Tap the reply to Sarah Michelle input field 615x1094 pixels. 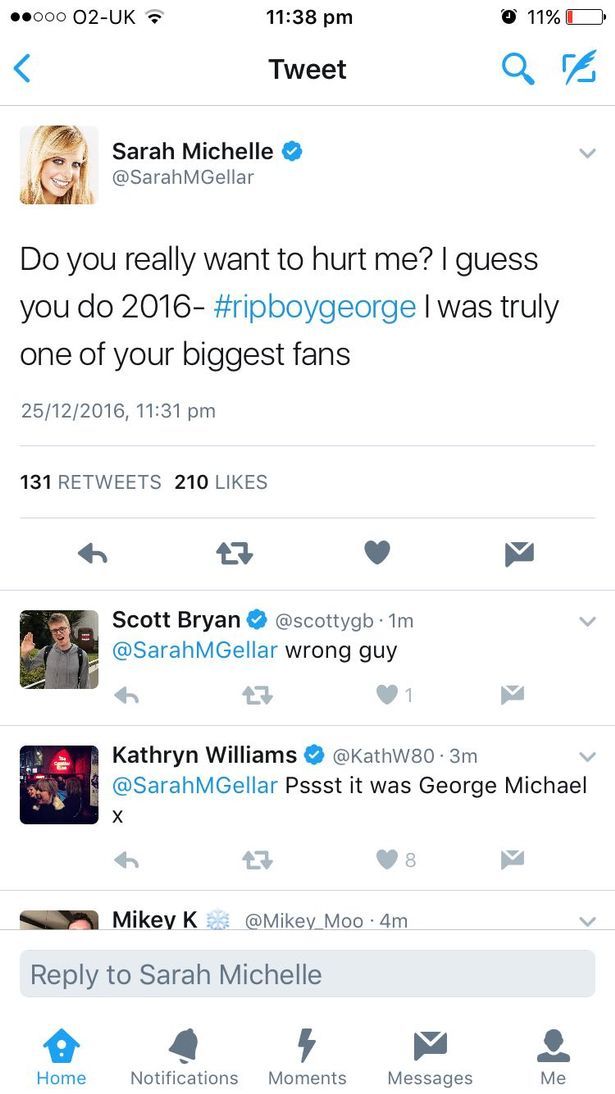[x=307, y=973]
